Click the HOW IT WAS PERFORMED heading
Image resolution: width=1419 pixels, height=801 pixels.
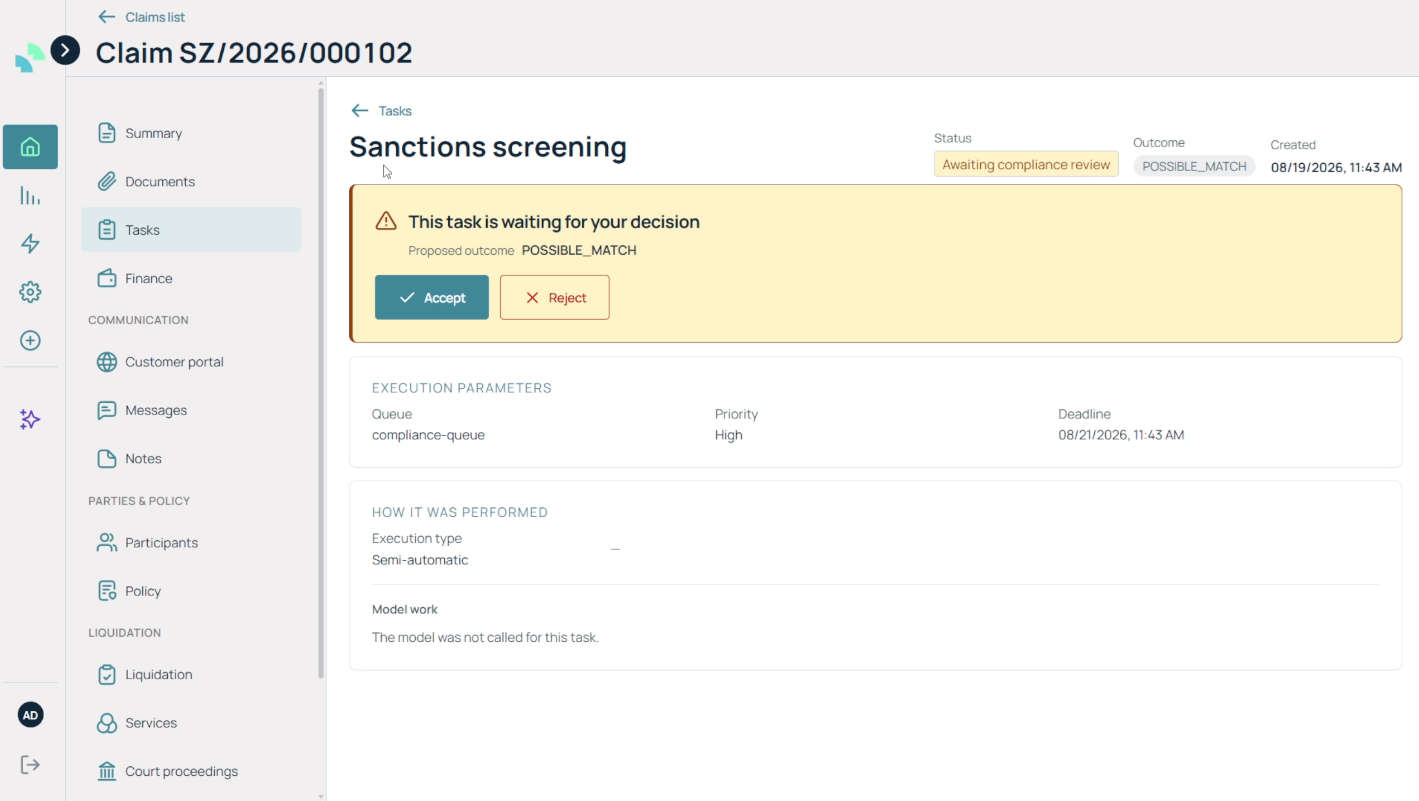460,512
